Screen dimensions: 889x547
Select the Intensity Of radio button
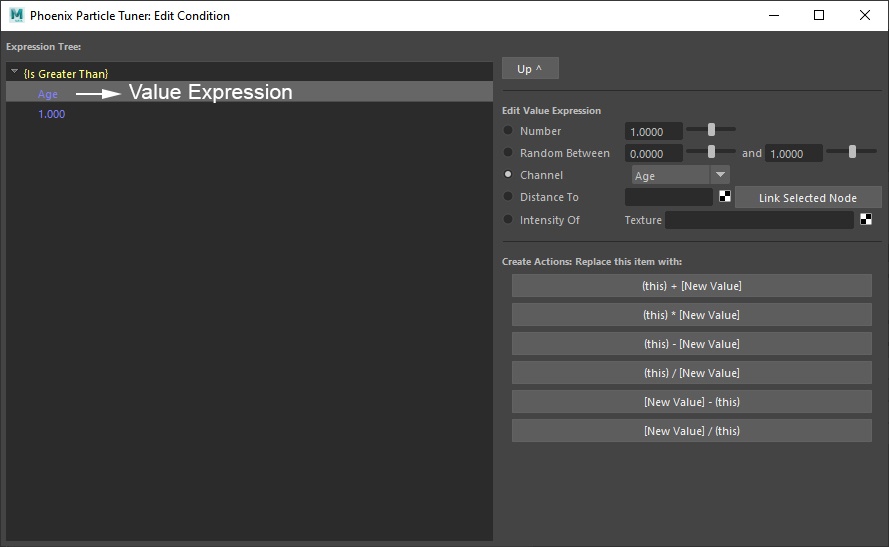tap(508, 219)
